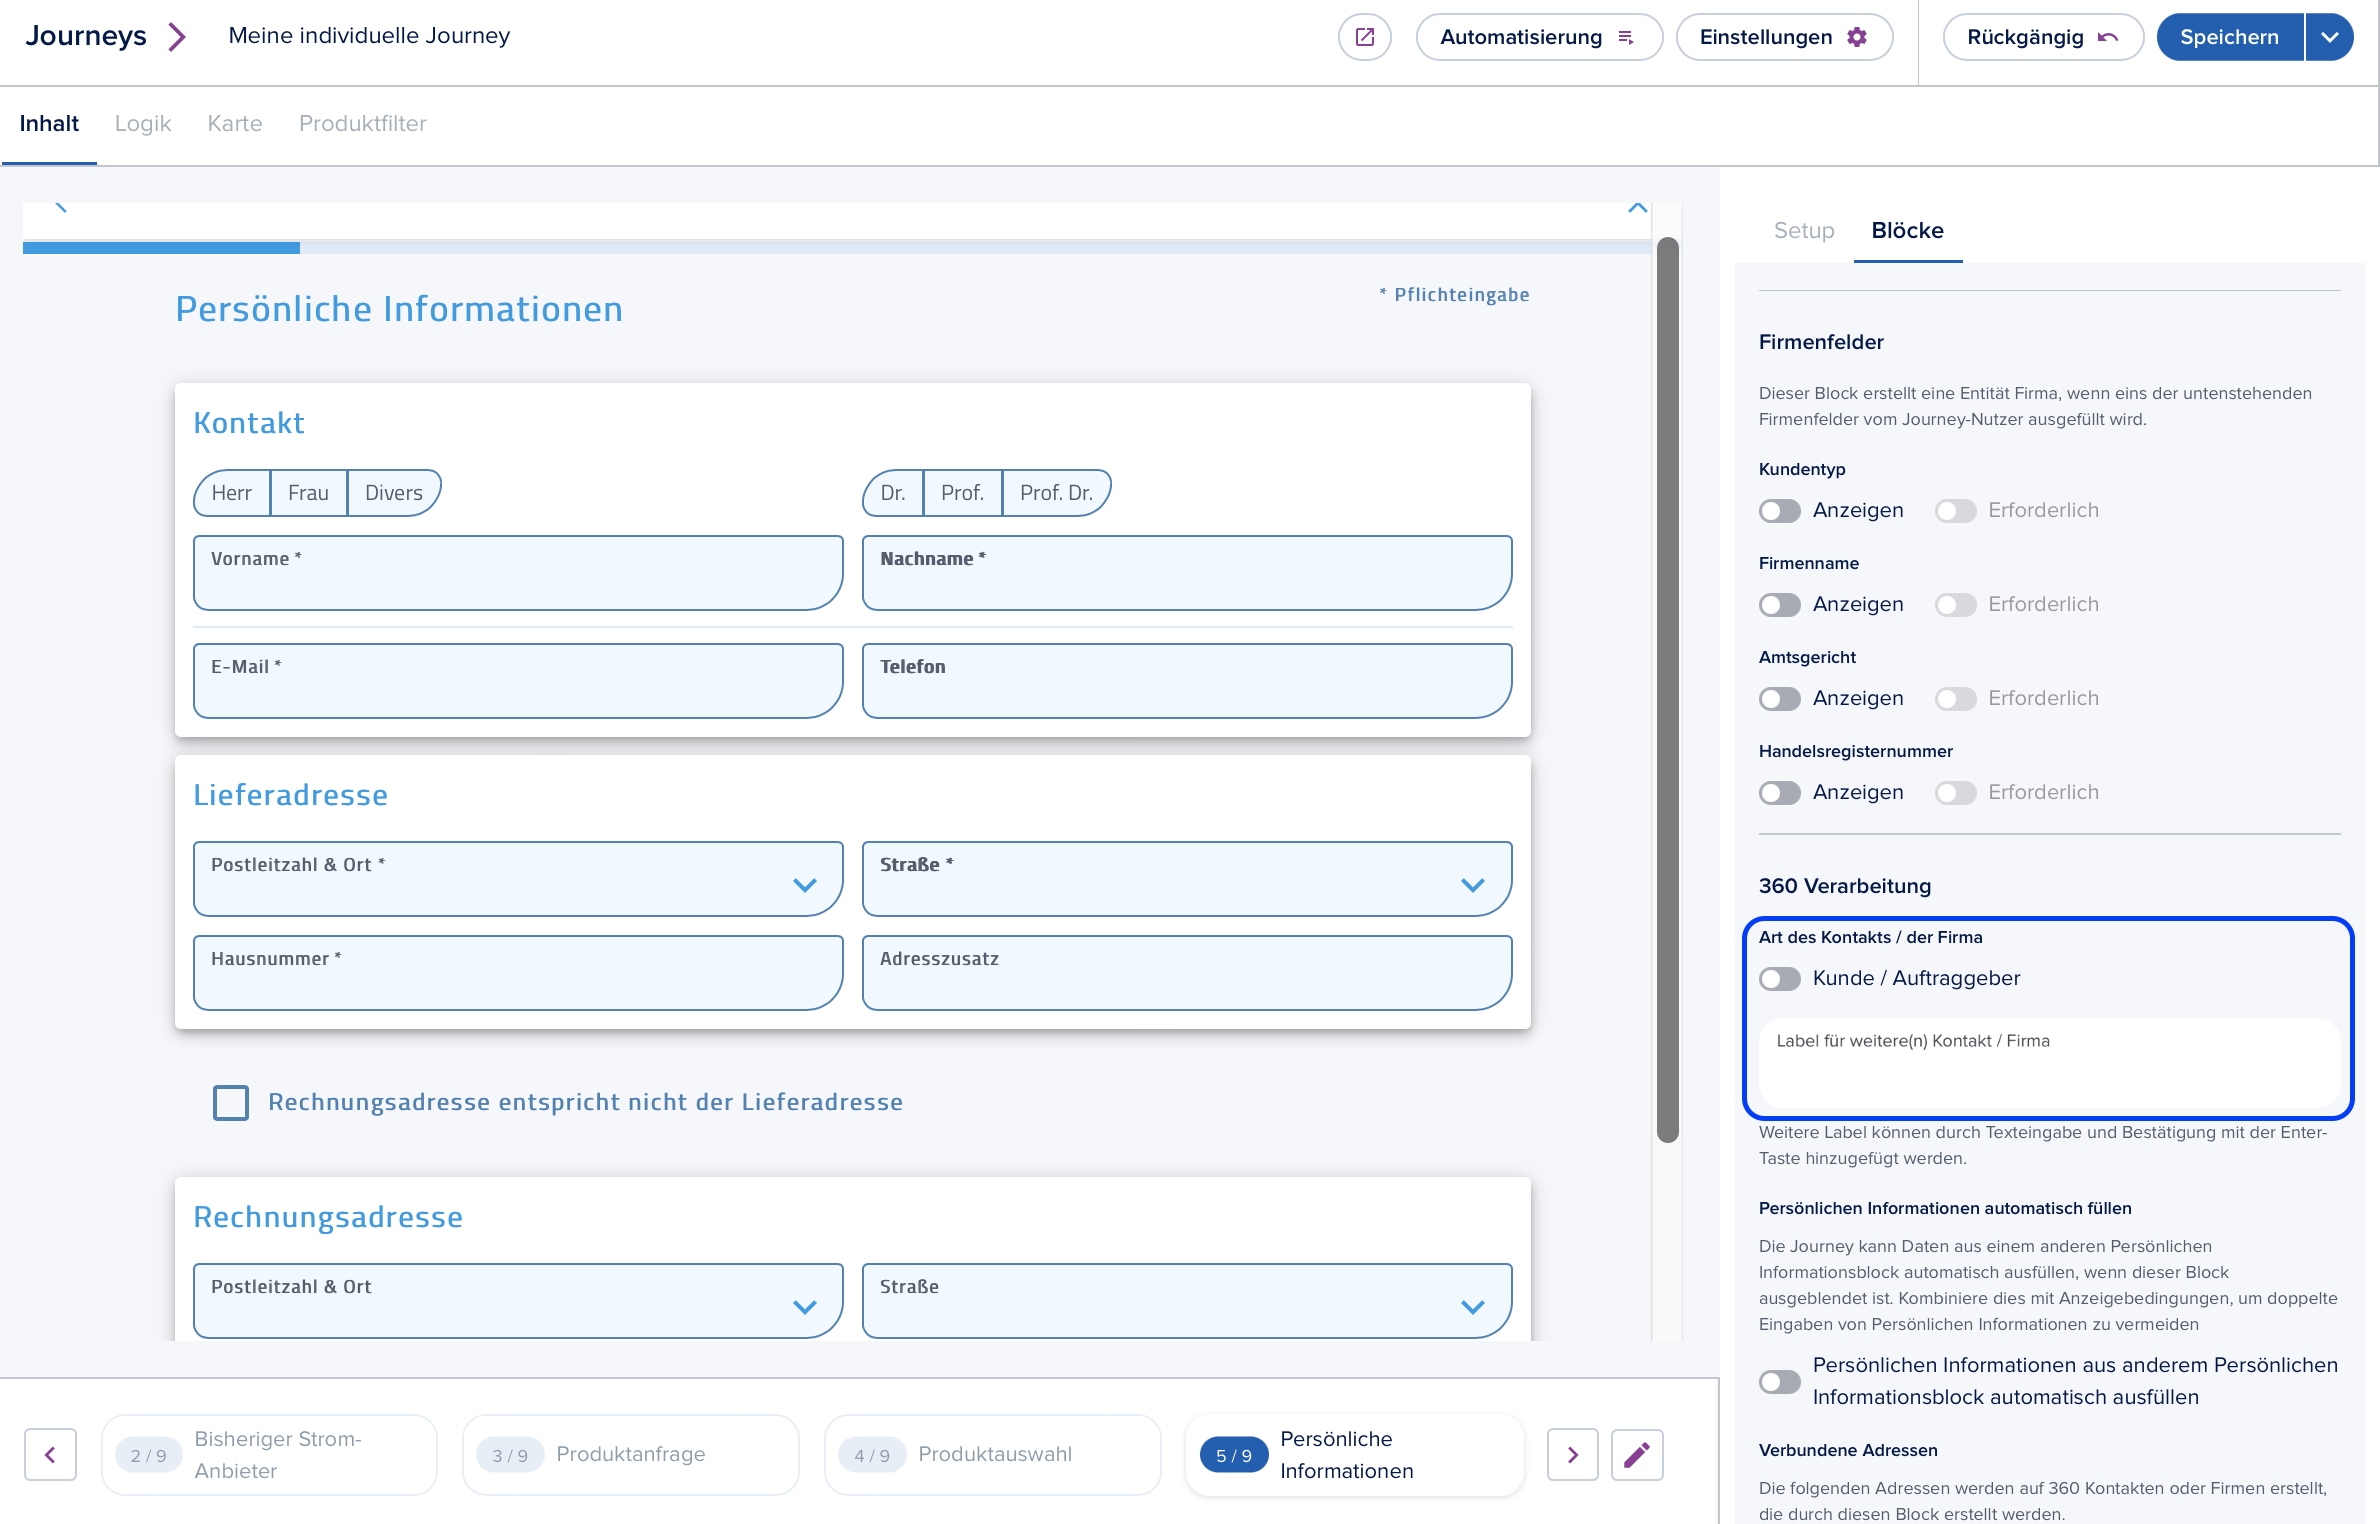Image resolution: width=2380 pixels, height=1524 pixels.
Task: Choose the Prof. Dr. title option
Action: click(1056, 493)
